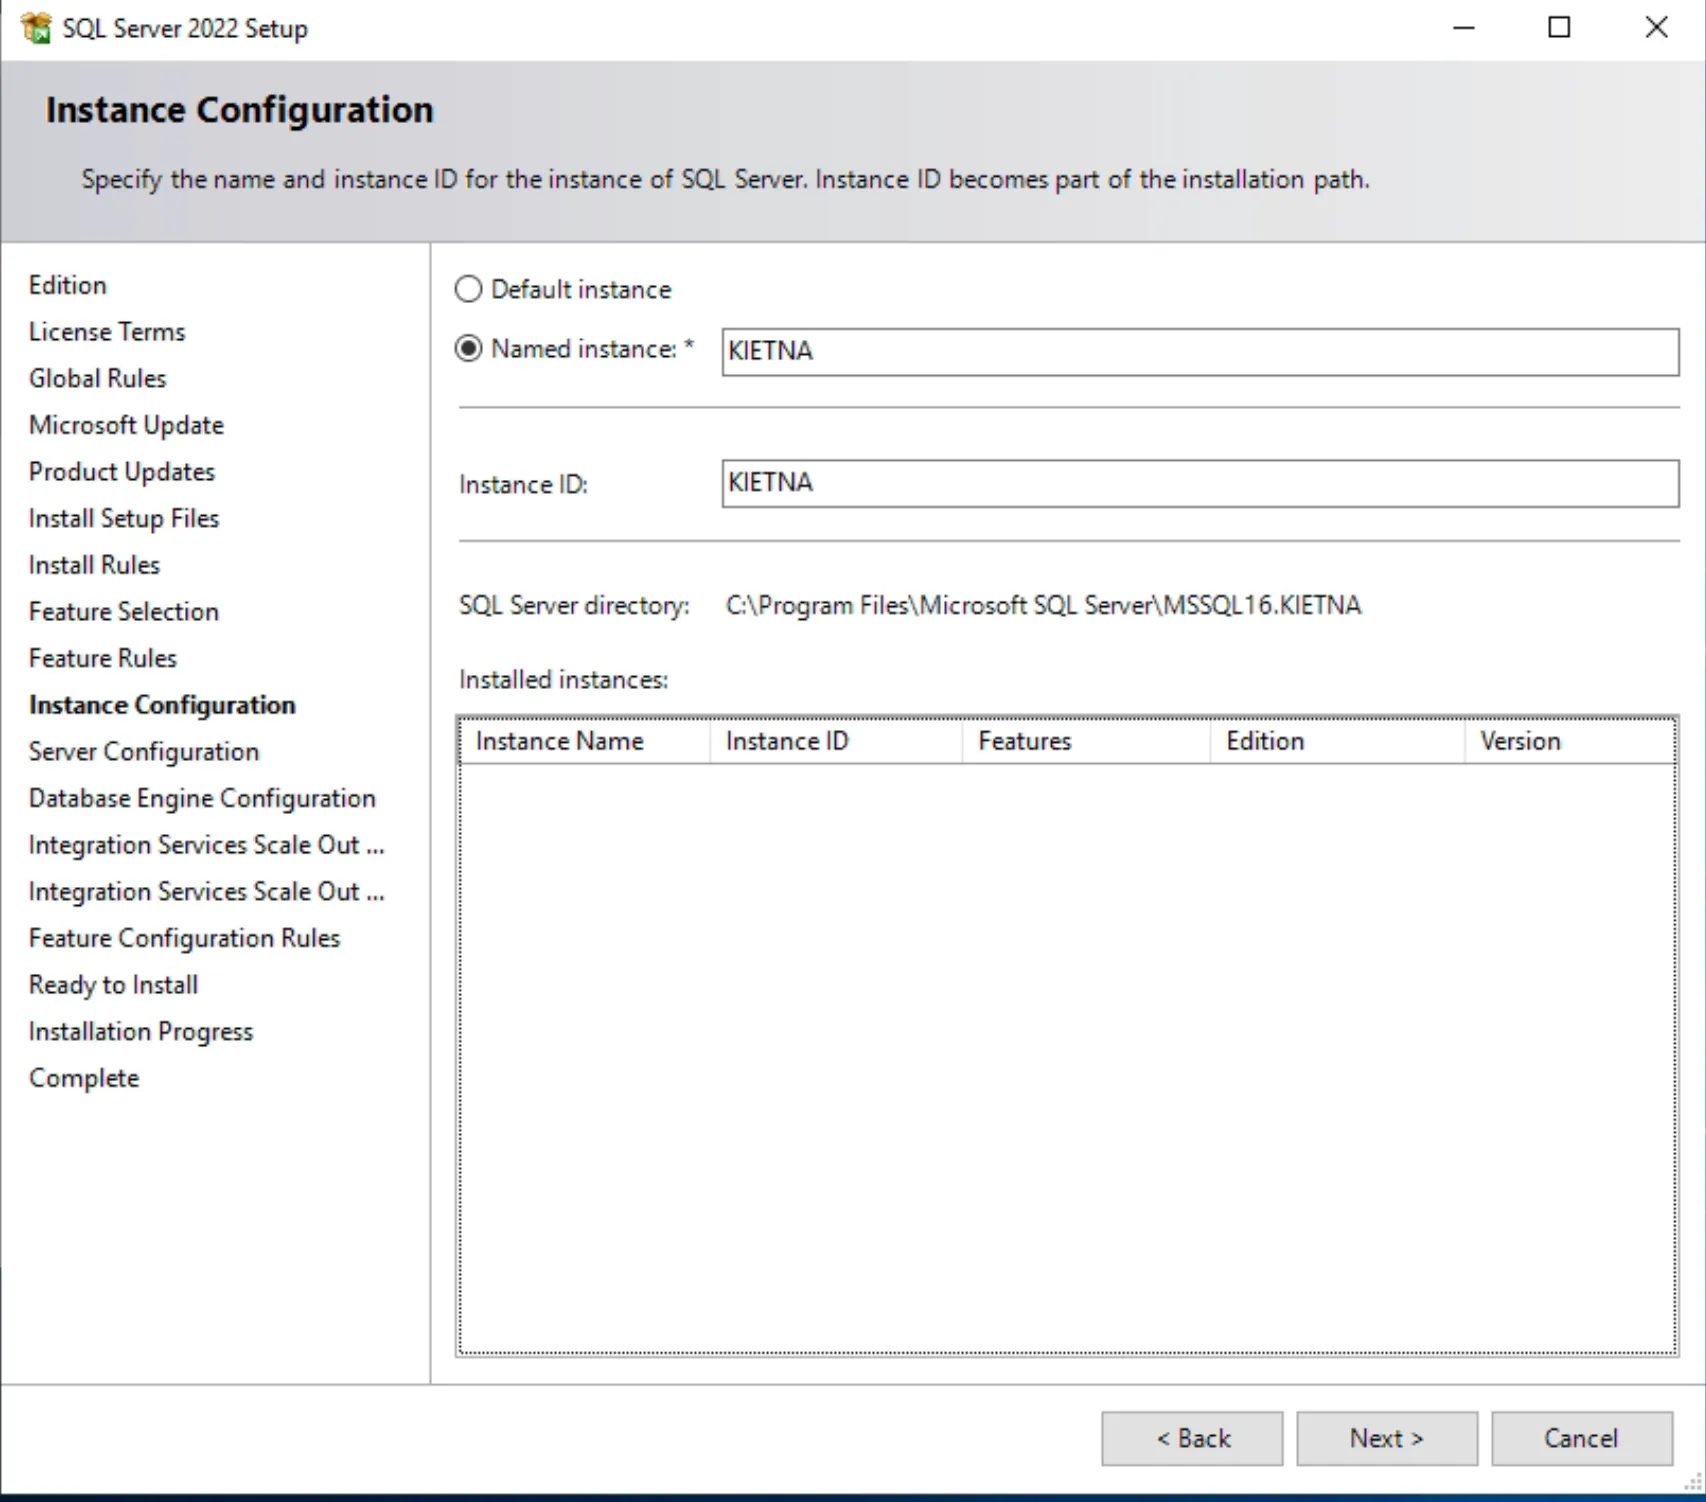The height and width of the screenshot is (1502, 1706).
Task: Proceed with the Next > button
Action: 1387,1439
